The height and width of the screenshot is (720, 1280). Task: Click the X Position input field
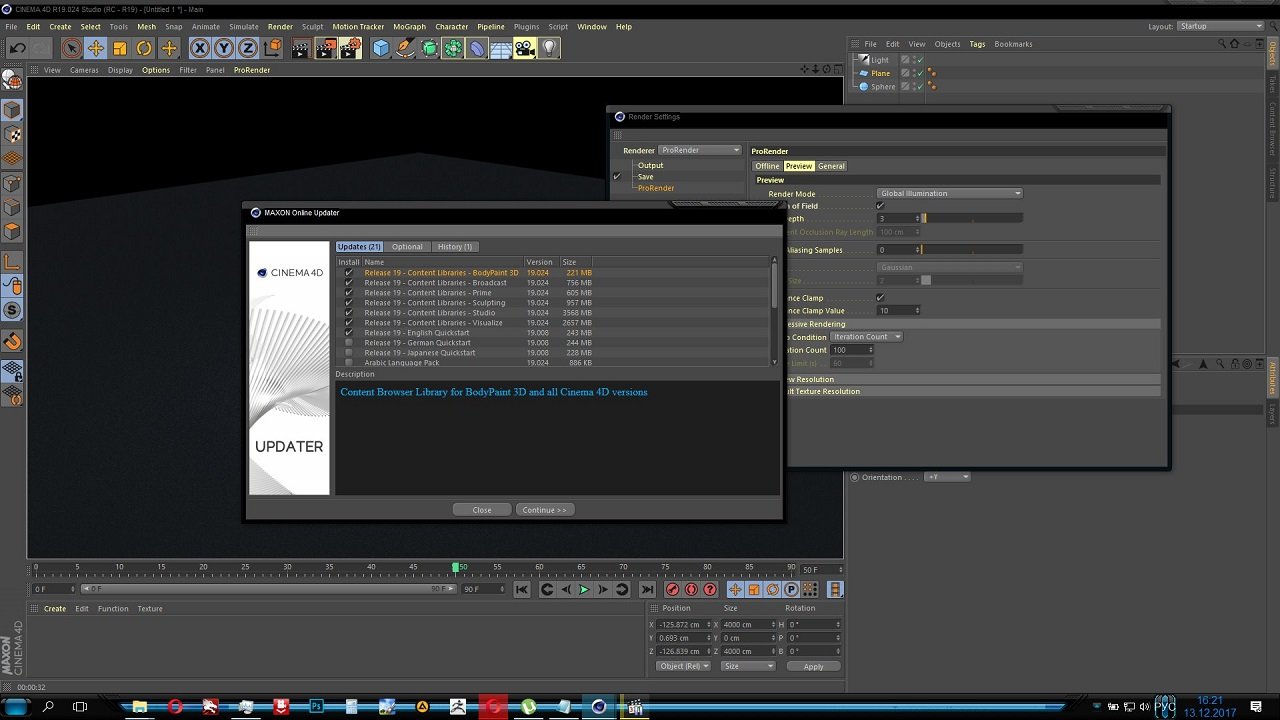click(680, 624)
